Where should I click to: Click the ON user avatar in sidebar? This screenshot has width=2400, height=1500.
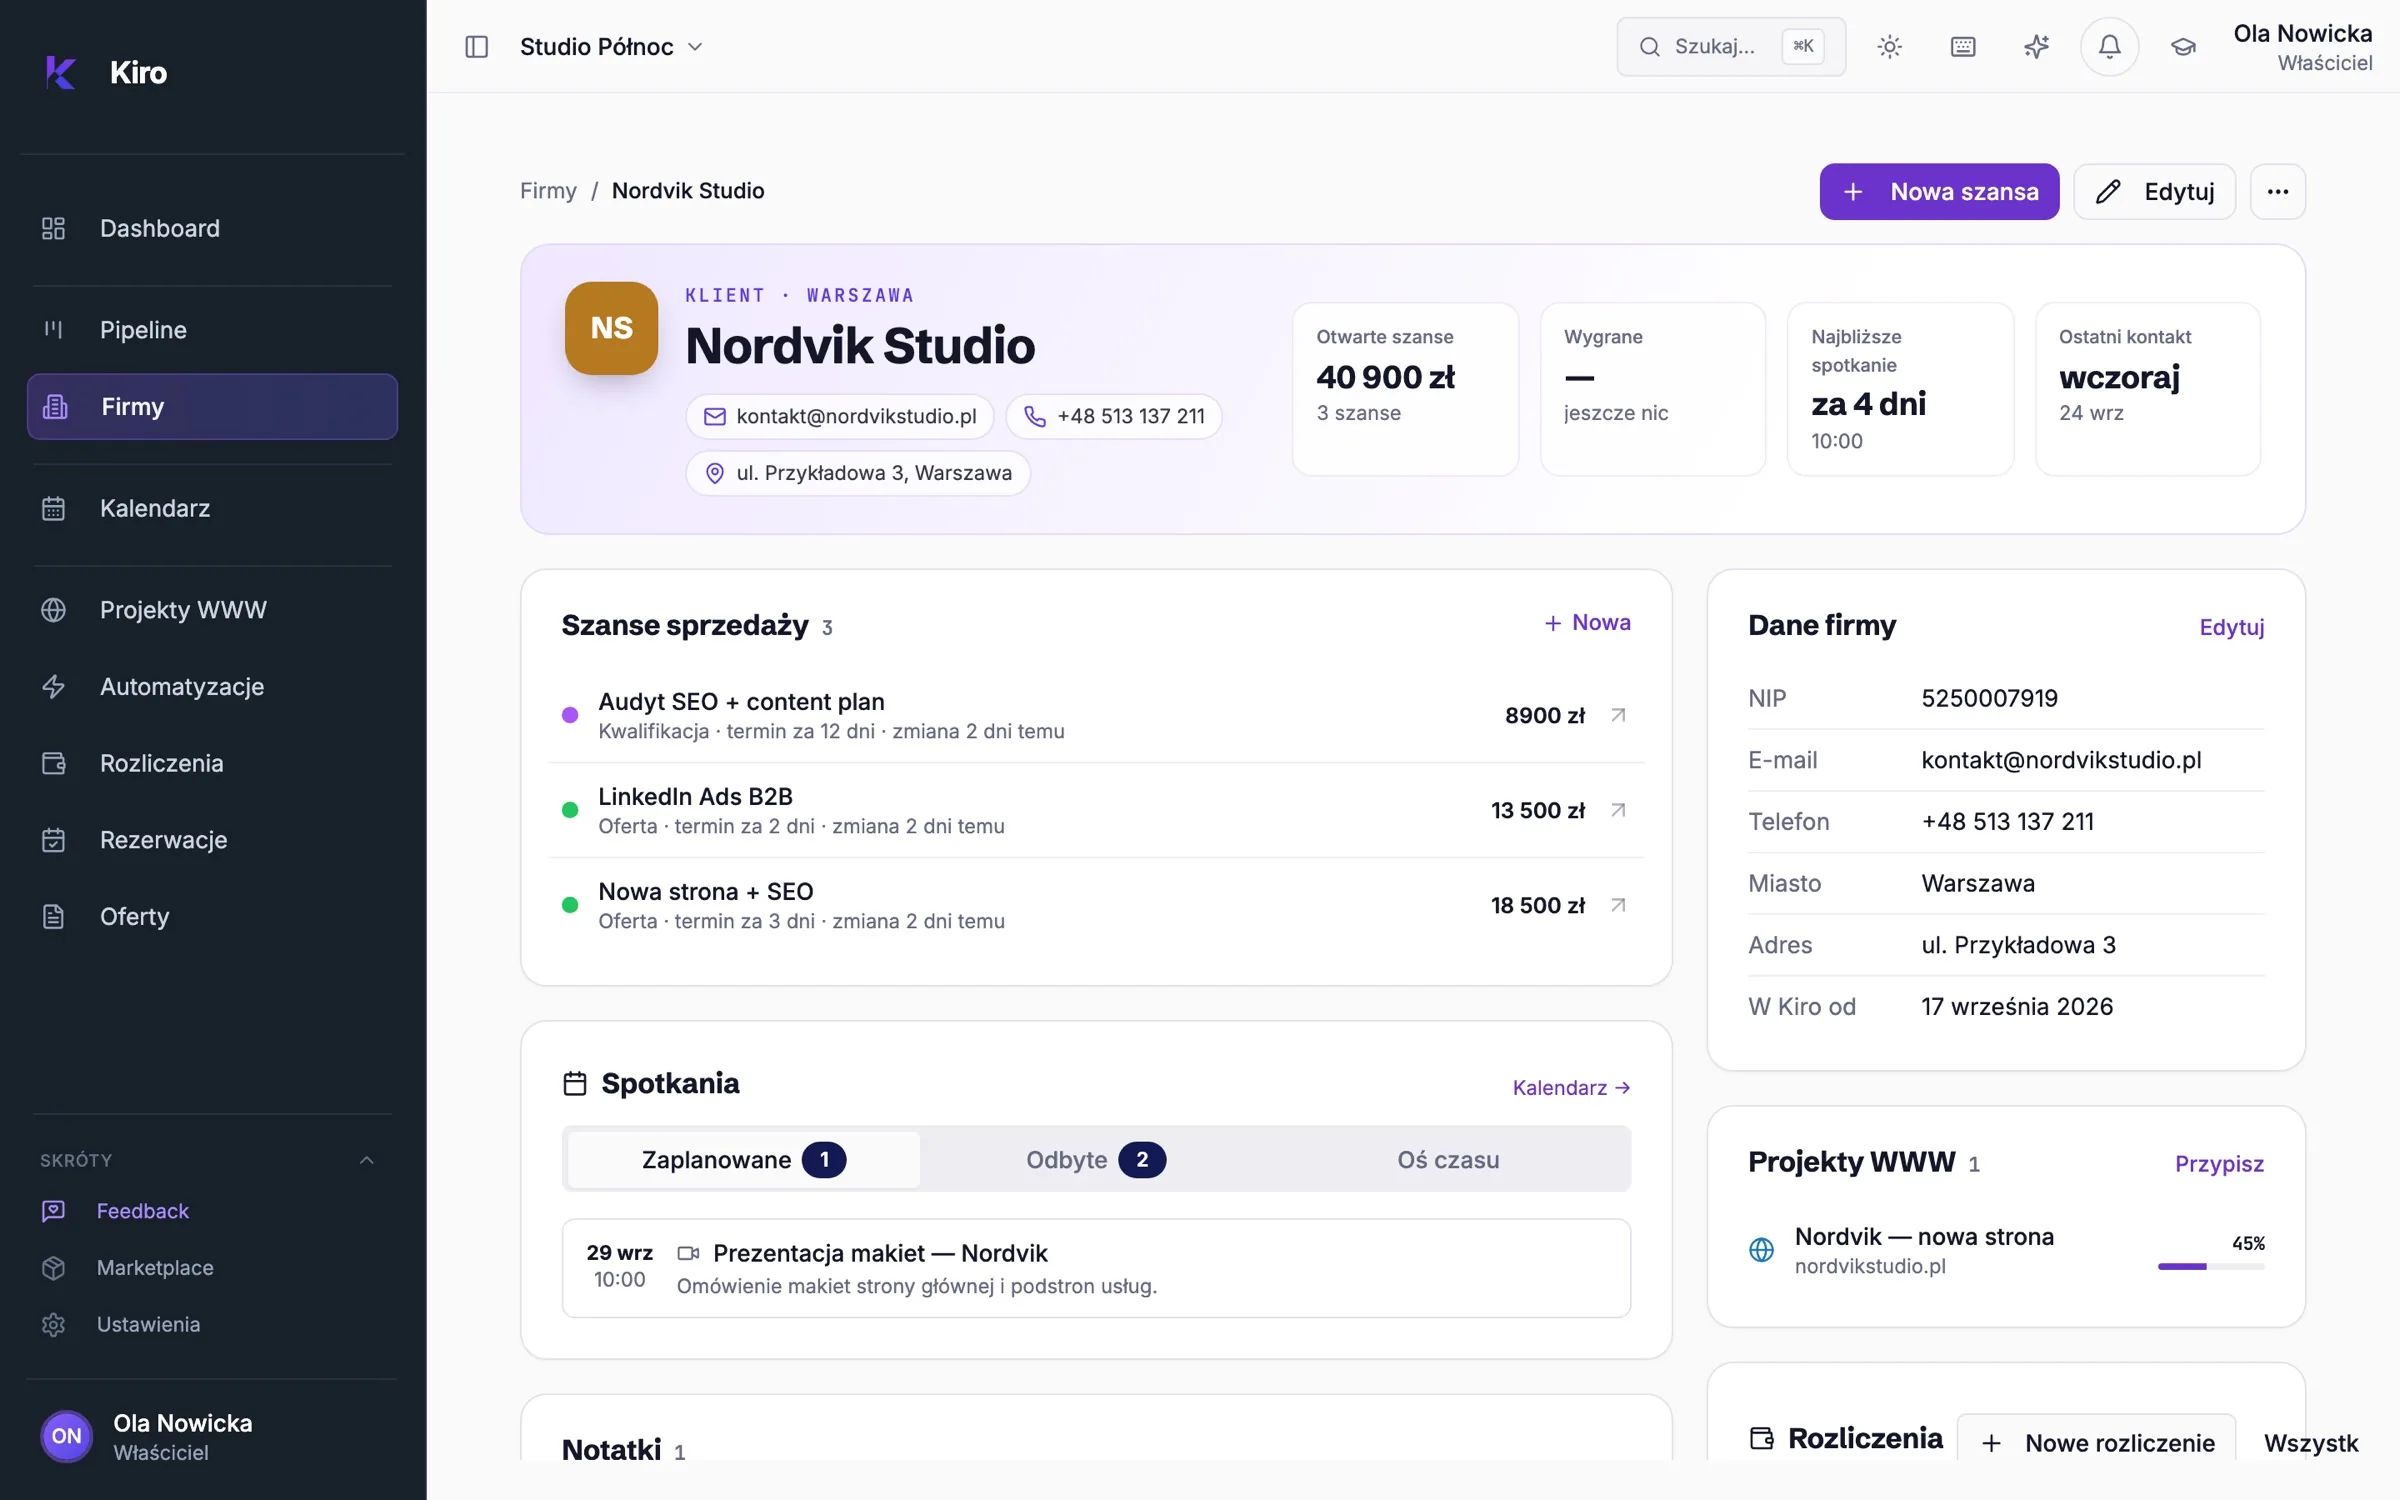pos(66,1436)
